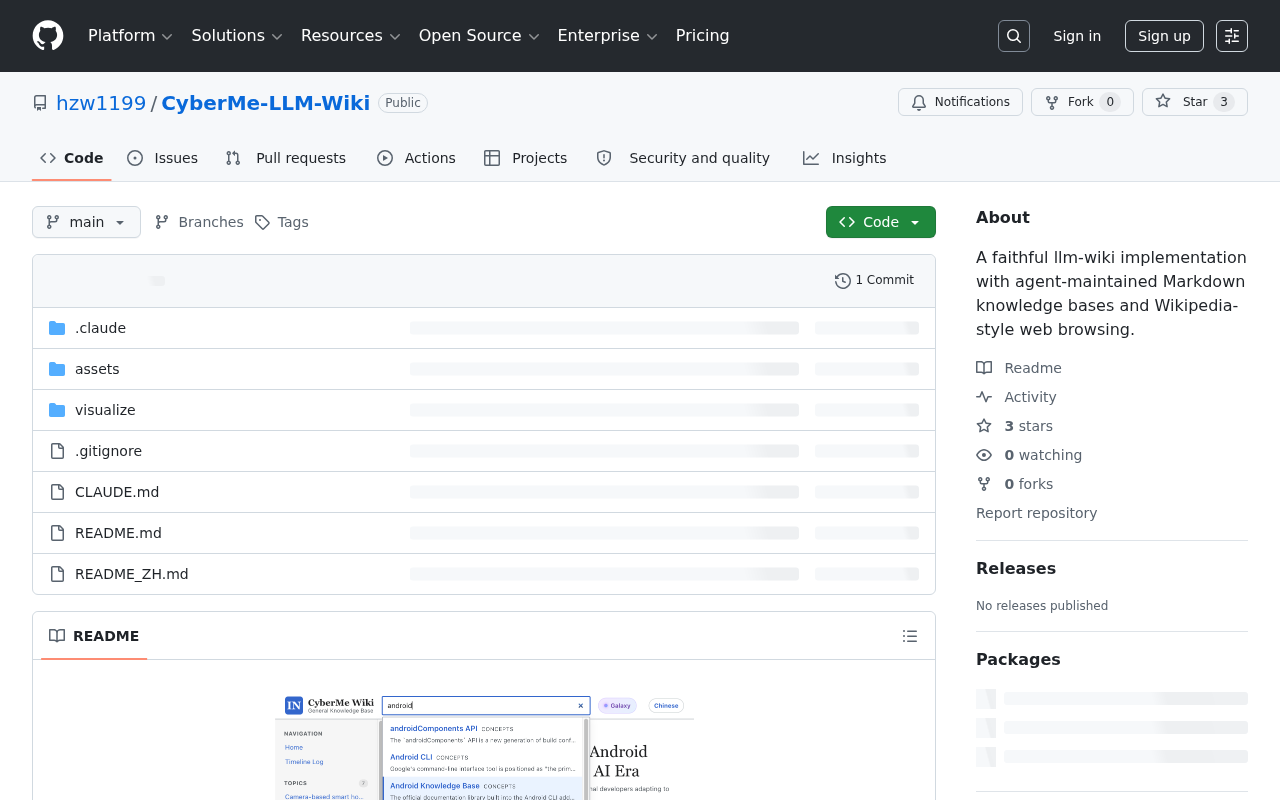
Task: Click the README_ZH.md file icon
Action: (57, 574)
